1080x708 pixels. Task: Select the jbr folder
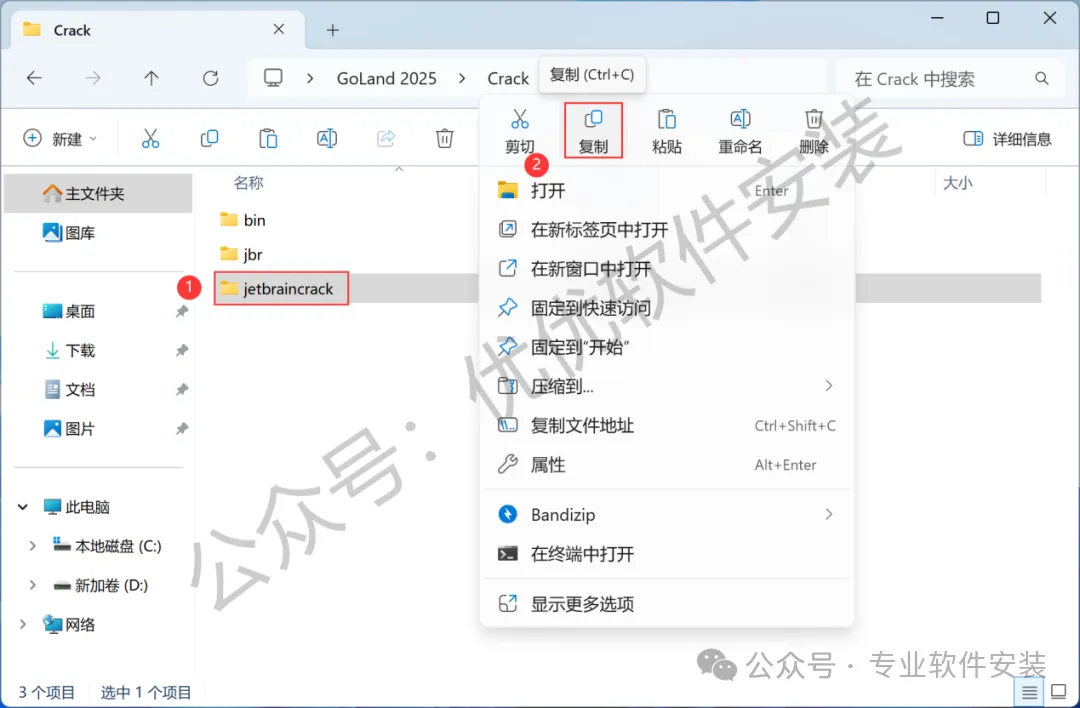click(x=241, y=254)
